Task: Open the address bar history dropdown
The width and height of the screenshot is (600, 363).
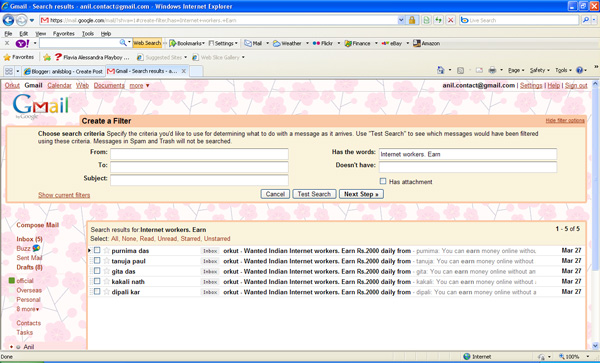Action: pyautogui.click(x=401, y=20)
